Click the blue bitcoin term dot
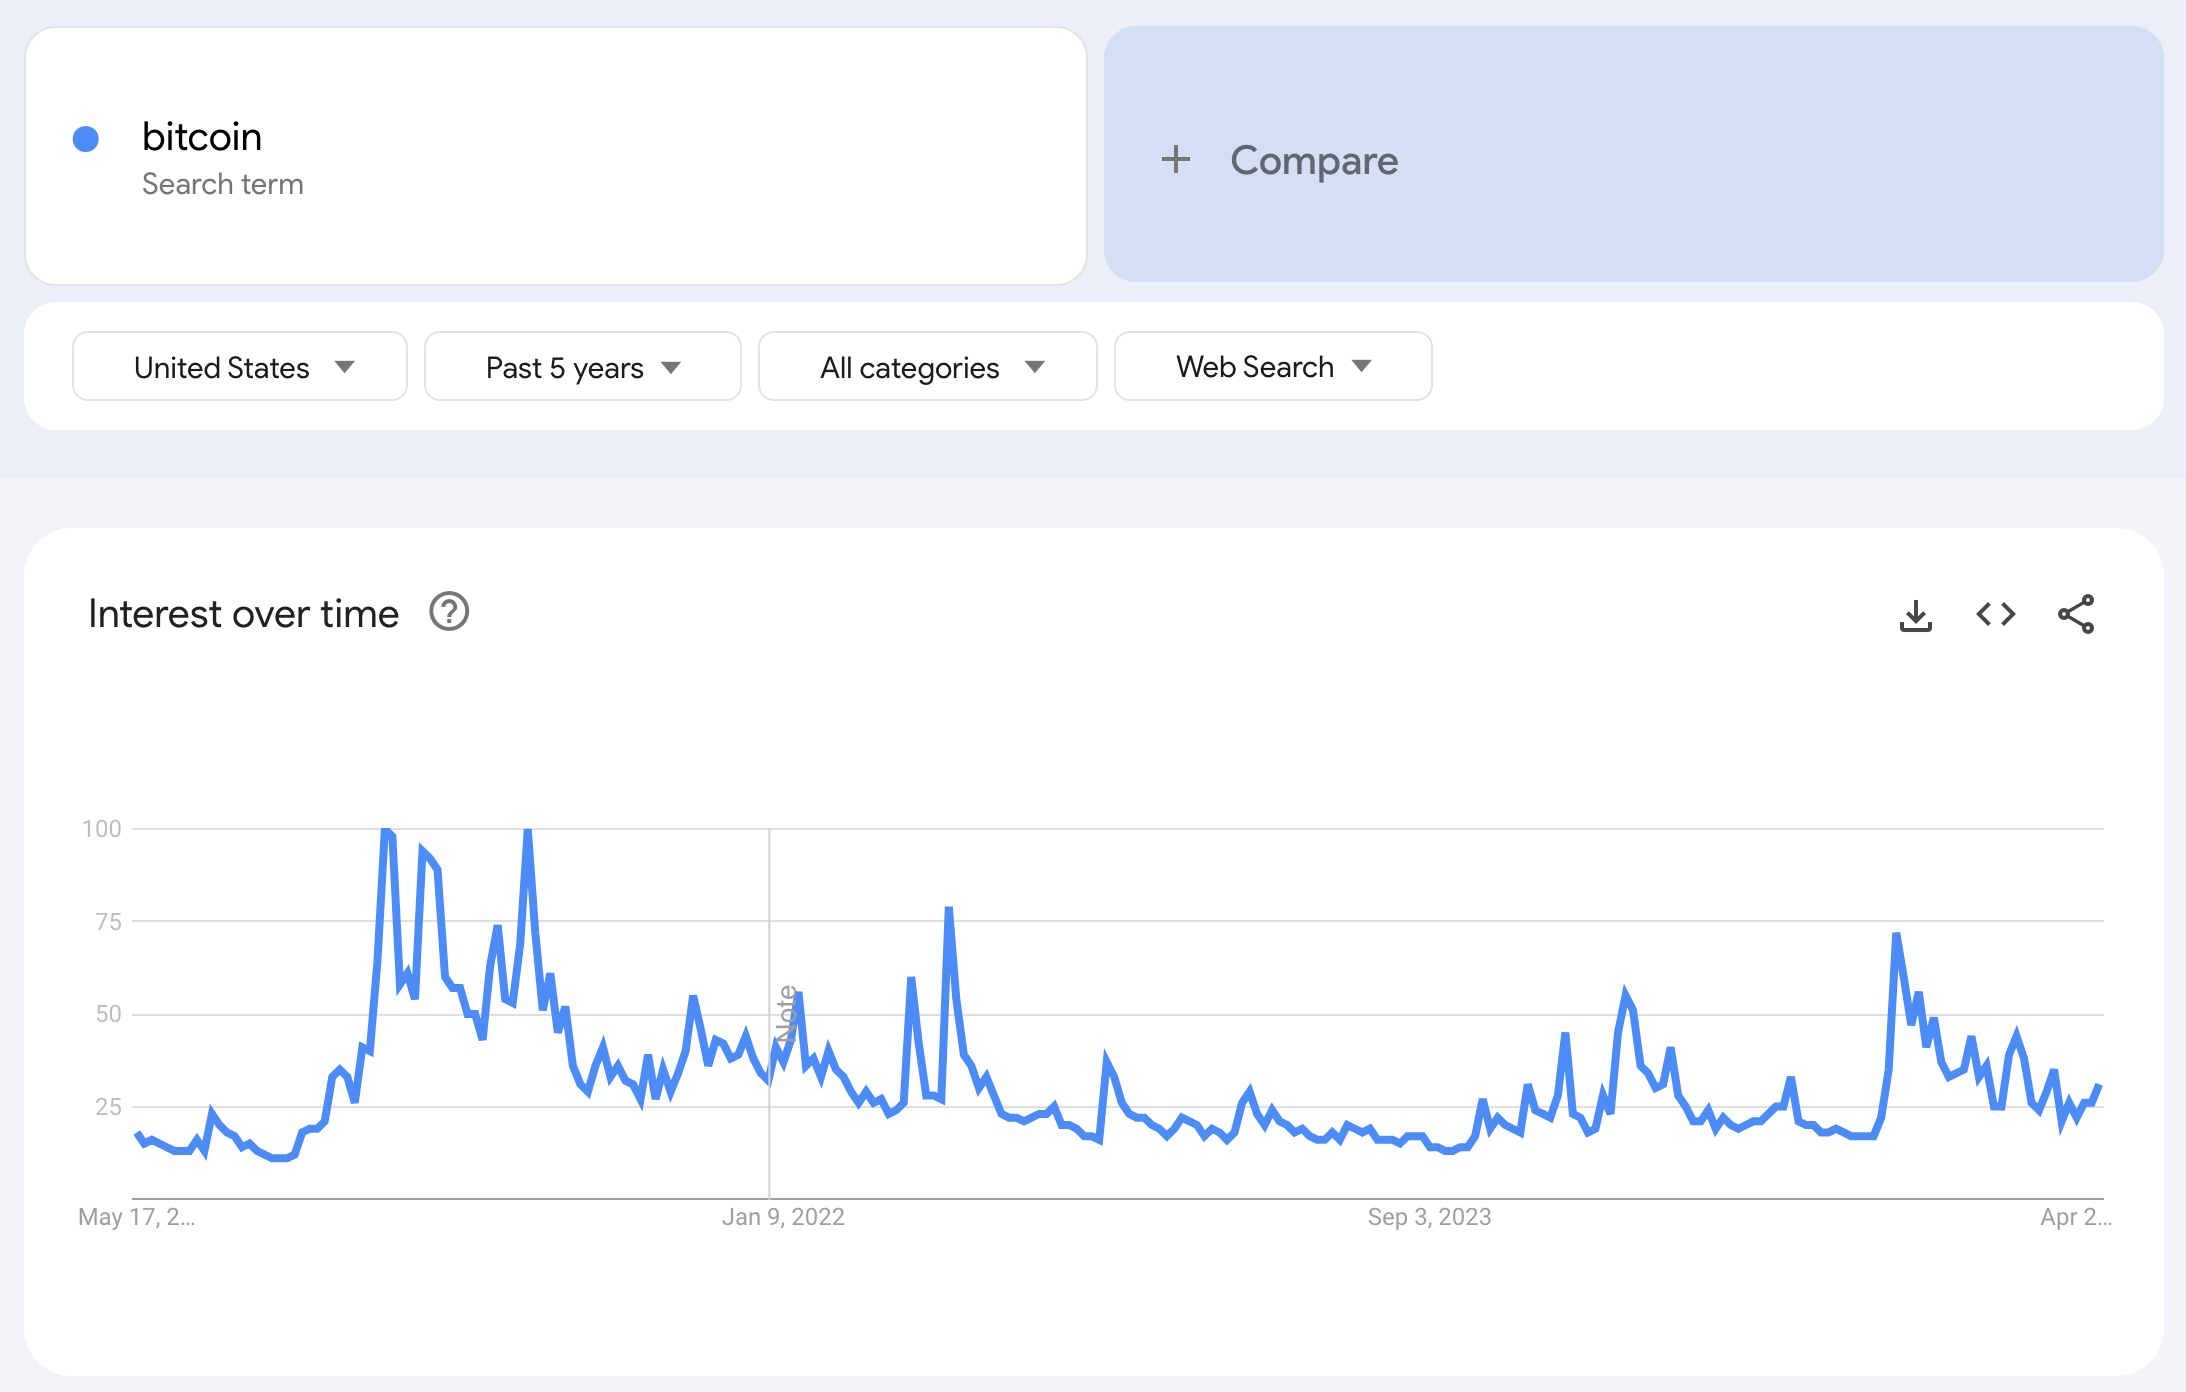Viewport: 2186px width, 1392px height. [86, 139]
